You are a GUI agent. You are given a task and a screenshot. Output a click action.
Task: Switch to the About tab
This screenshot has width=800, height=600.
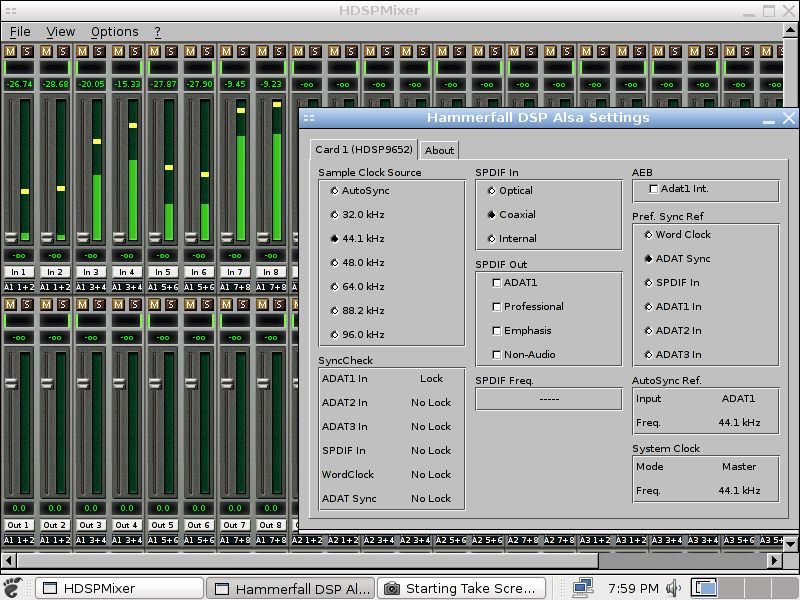(439, 151)
